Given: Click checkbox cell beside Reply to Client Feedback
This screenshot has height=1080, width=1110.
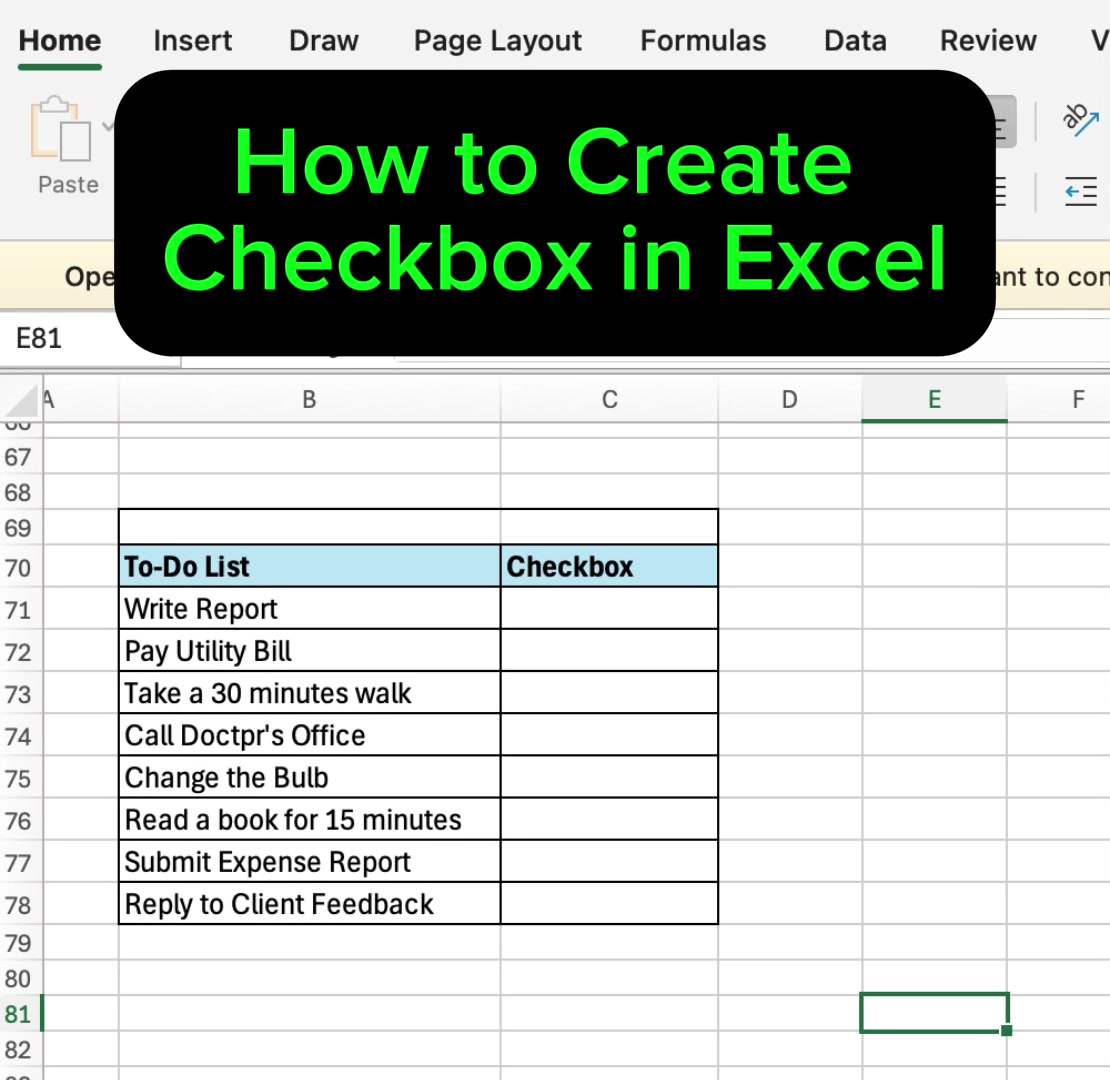Looking at the screenshot, I should [x=610, y=904].
